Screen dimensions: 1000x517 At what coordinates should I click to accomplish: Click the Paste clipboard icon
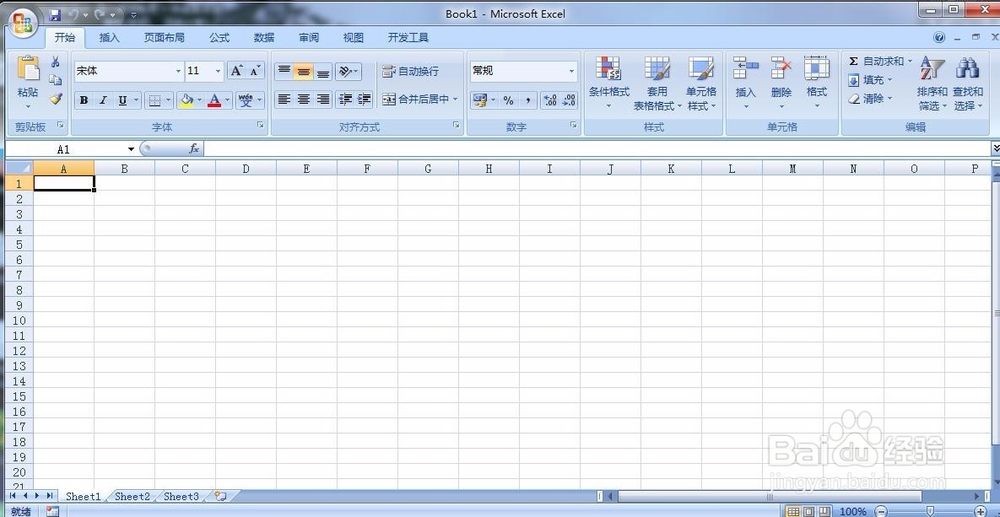pos(28,68)
